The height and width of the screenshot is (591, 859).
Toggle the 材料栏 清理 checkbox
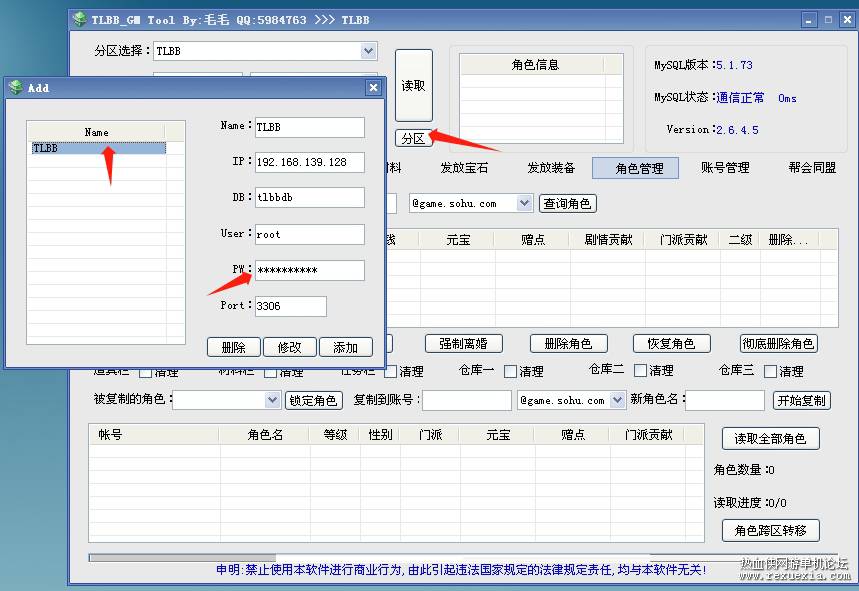(x=270, y=372)
